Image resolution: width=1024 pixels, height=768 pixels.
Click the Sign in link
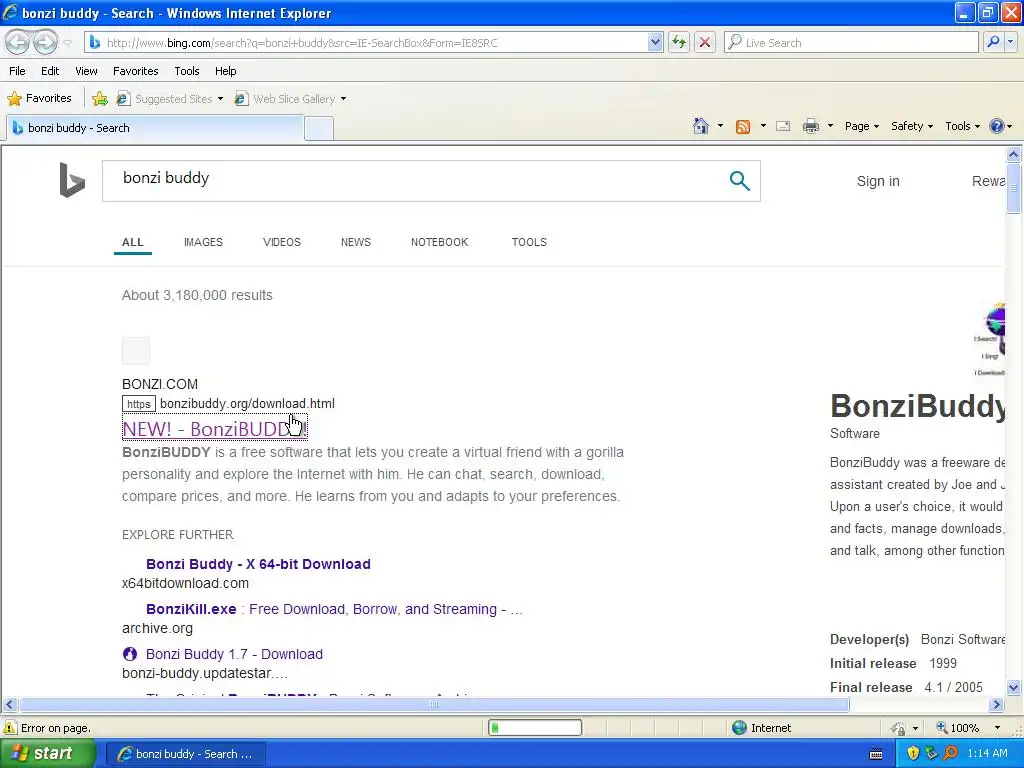[878, 182]
